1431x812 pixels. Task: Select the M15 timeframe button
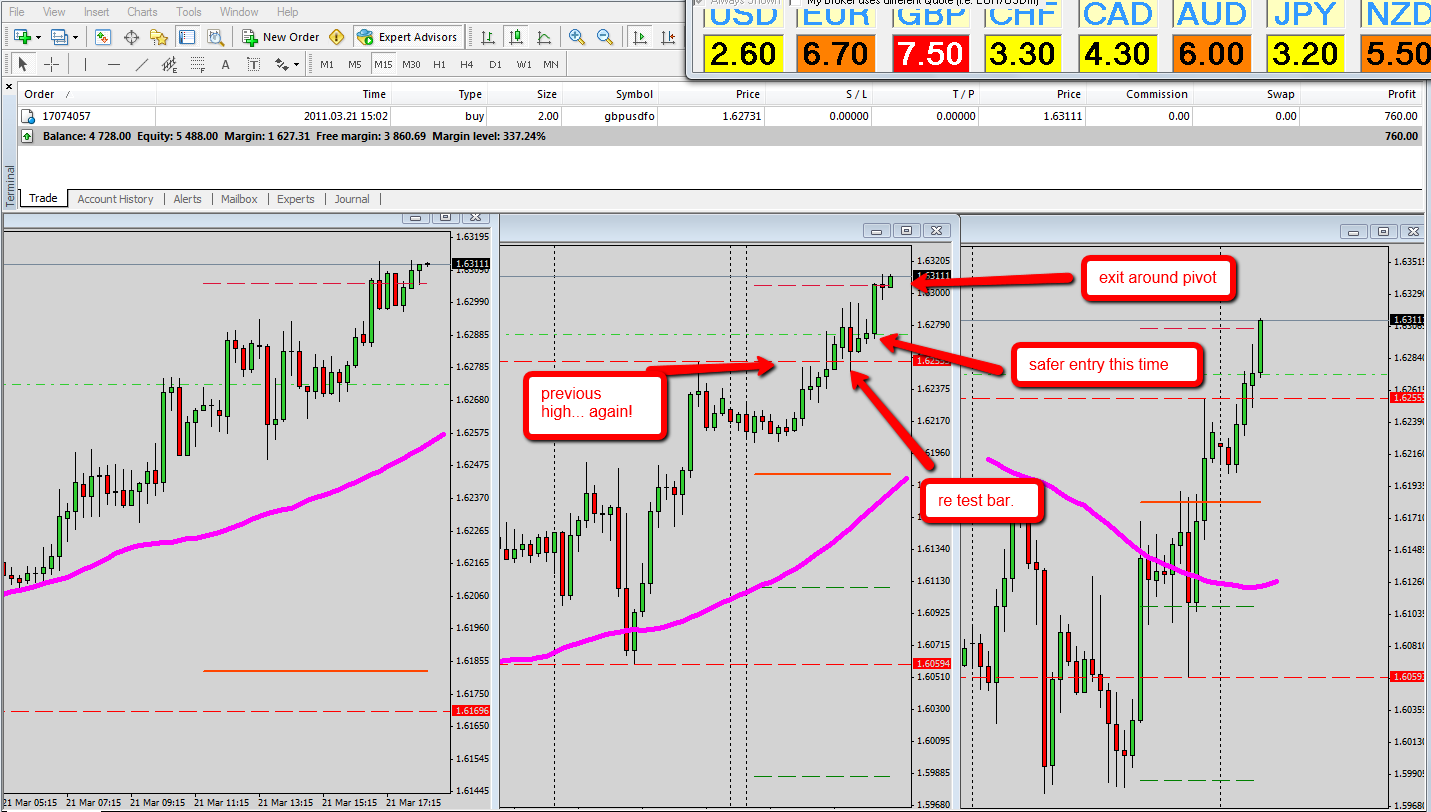[x=383, y=64]
